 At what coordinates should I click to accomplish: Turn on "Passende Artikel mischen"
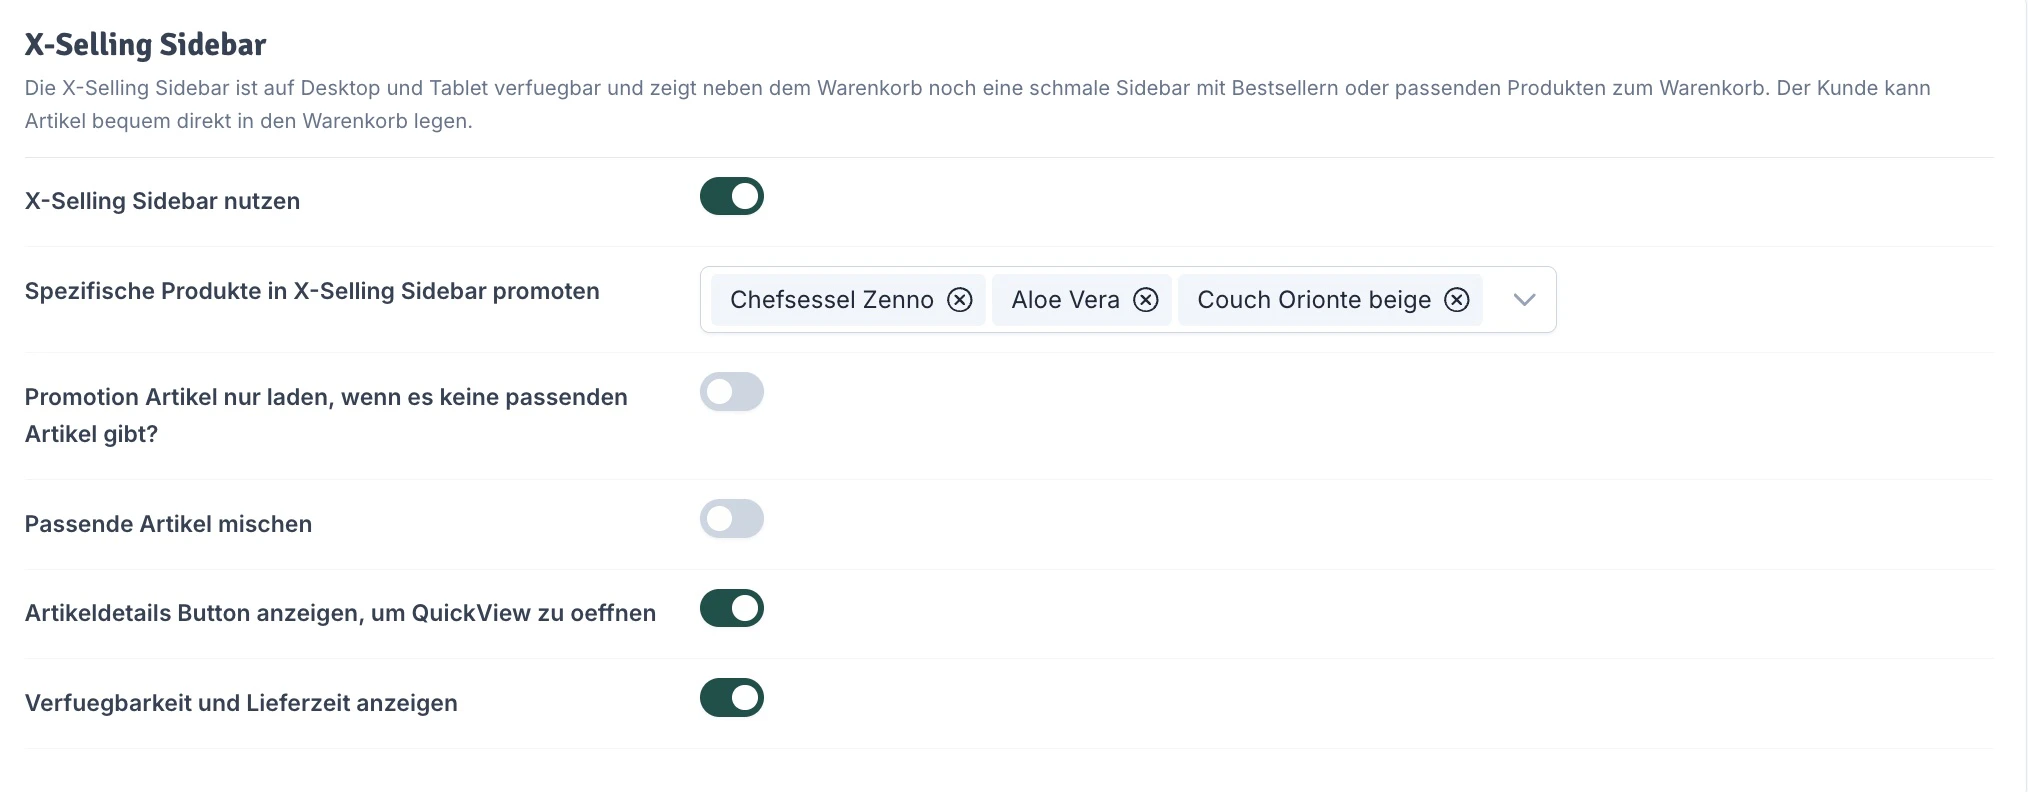[731, 519]
